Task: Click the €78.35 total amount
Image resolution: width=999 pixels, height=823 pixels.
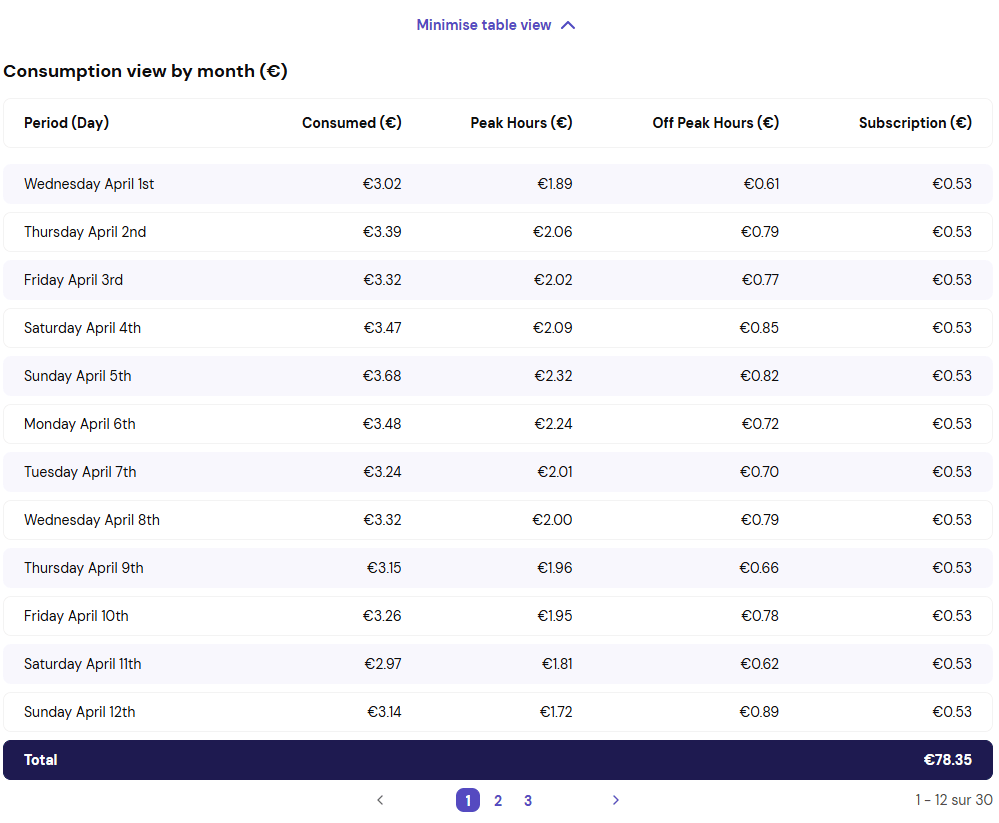Action: pyautogui.click(x=947, y=760)
